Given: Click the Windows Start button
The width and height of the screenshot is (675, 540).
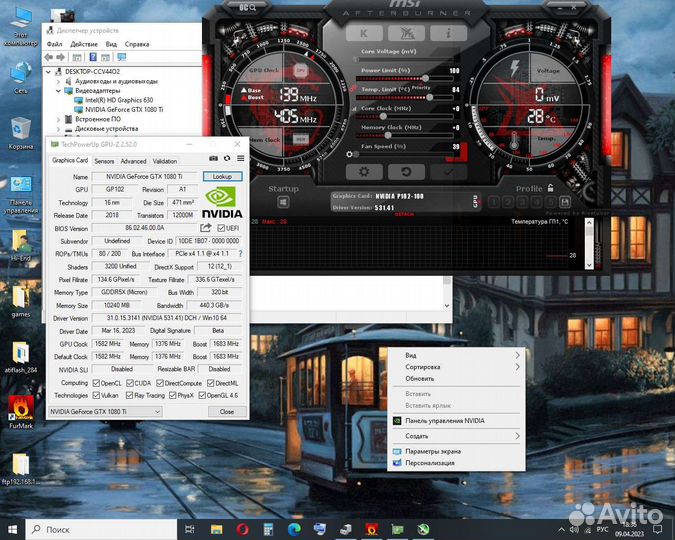Looking at the screenshot, I should point(12,529).
